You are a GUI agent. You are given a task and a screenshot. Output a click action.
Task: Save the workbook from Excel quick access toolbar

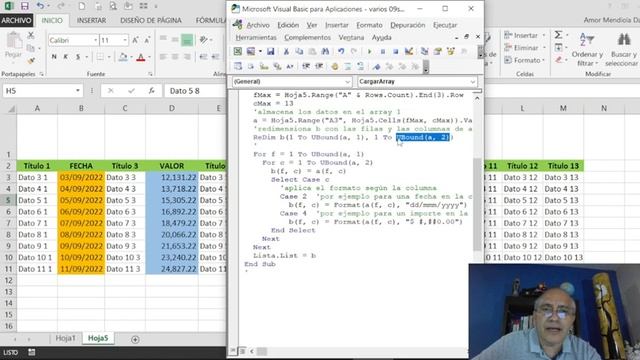24,6
